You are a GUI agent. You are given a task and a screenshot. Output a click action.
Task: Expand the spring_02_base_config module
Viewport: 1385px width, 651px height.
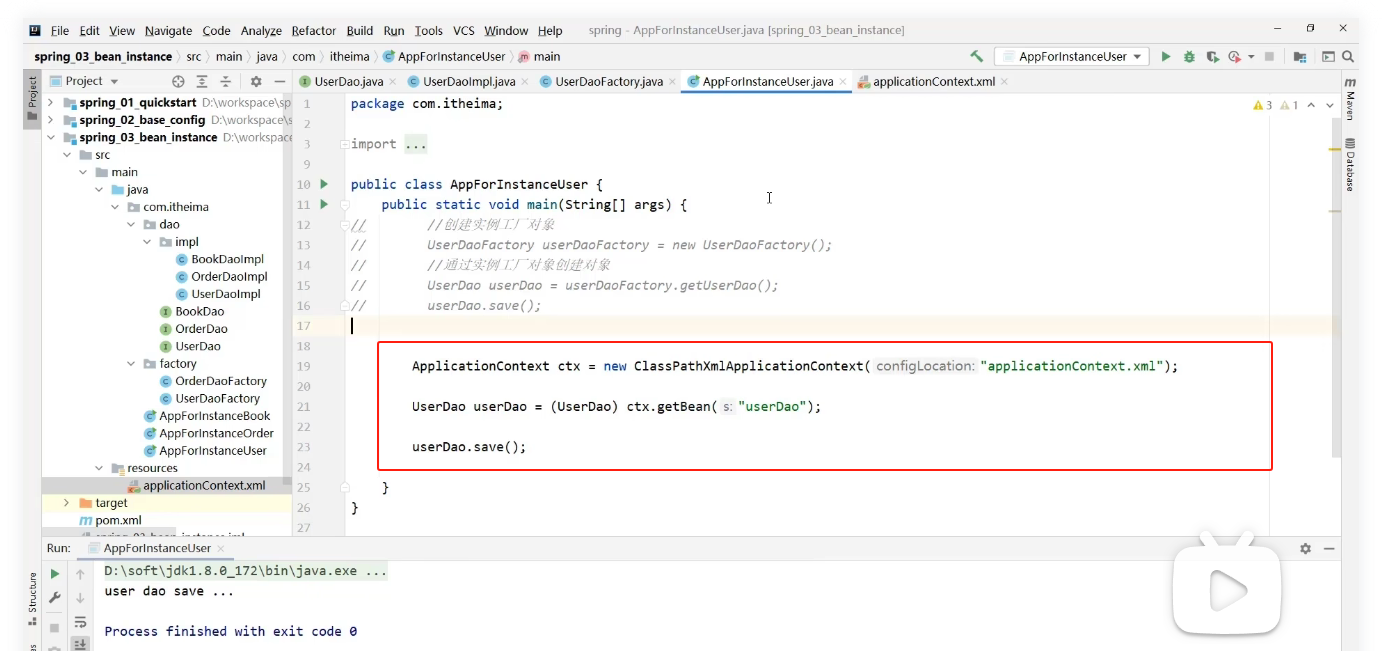(51, 120)
